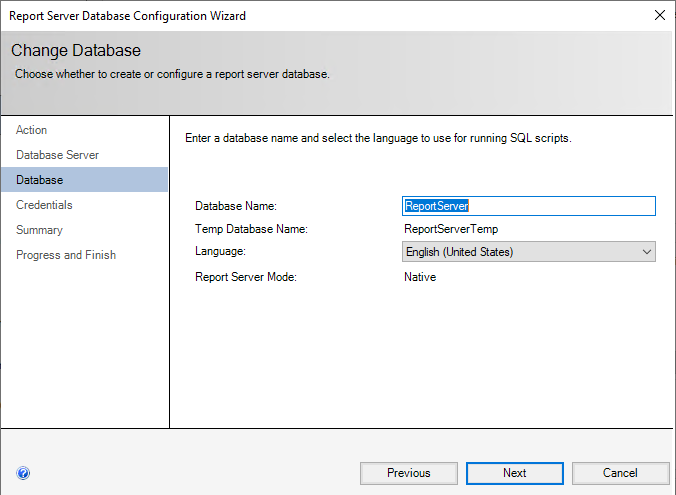Select the highlighted Database step
This screenshot has width=676, height=495.
pyautogui.click(x=40, y=180)
